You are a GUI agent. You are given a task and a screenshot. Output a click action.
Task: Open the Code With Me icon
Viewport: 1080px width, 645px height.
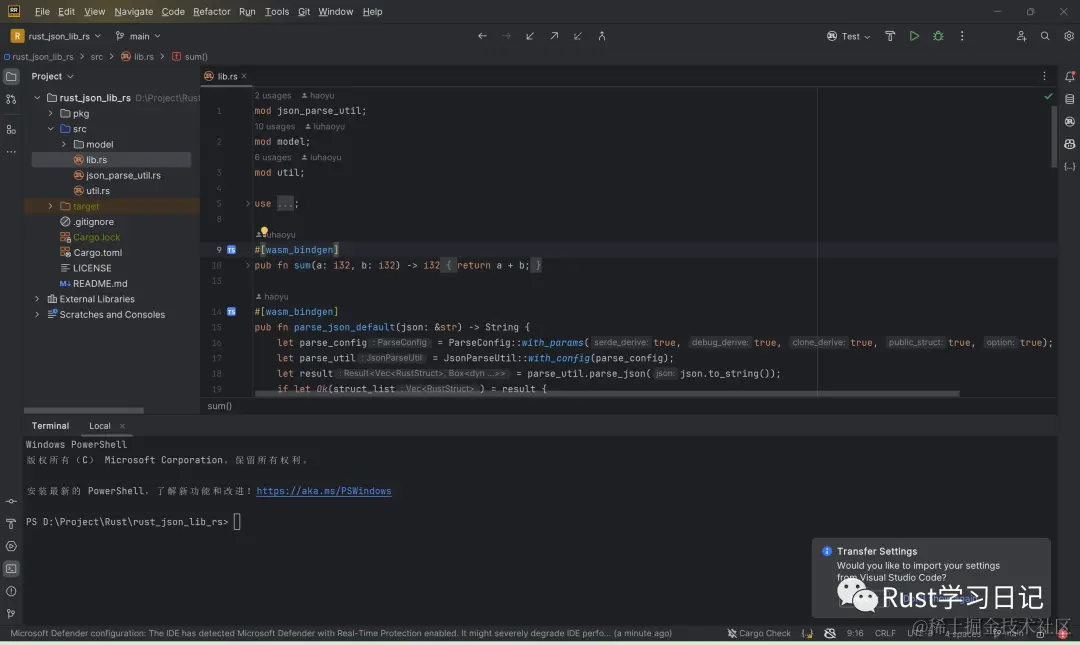point(1021,36)
